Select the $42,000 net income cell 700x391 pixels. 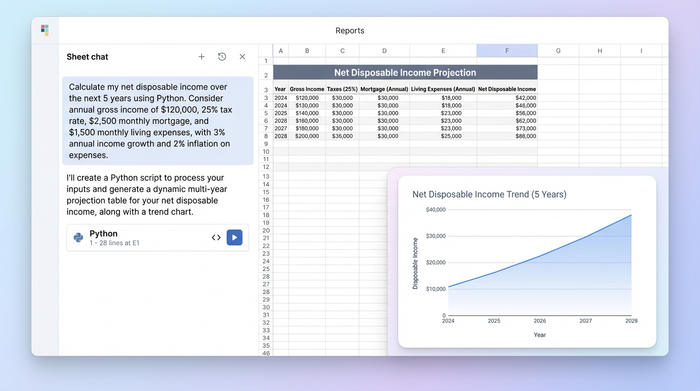pos(507,98)
